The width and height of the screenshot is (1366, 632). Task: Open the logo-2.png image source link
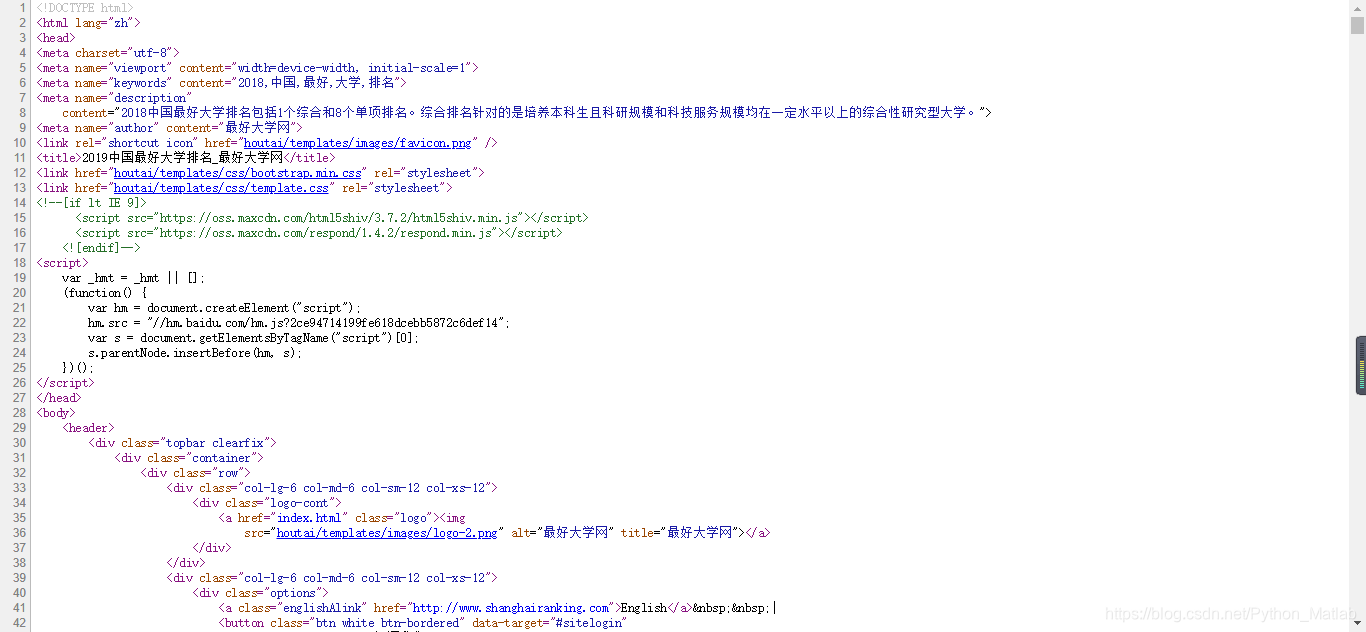pyautogui.click(x=386, y=532)
